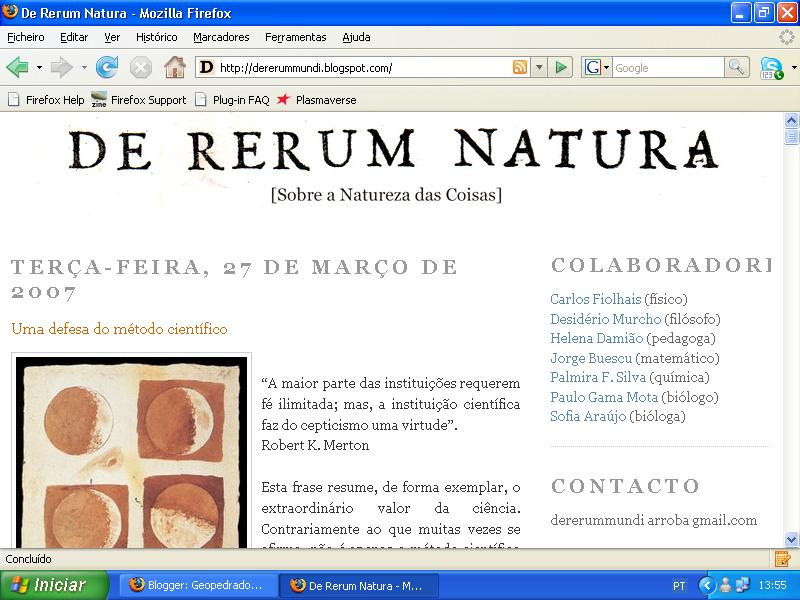Screen dimensions: 800x600
Task: Open the search engine chooser dropdown
Action: pos(607,67)
